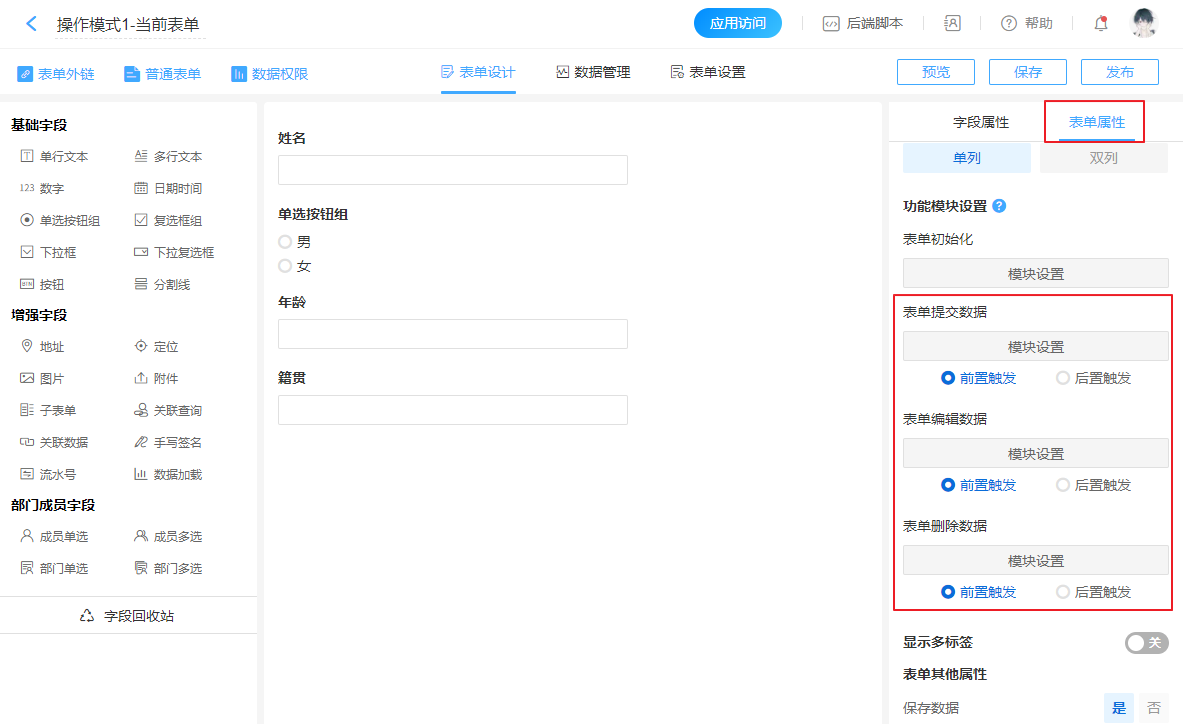This screenshot has width=1183, height=724.
Task: Open 模块设置 for 表单初始化
Action: click(x=1036, y=274)
